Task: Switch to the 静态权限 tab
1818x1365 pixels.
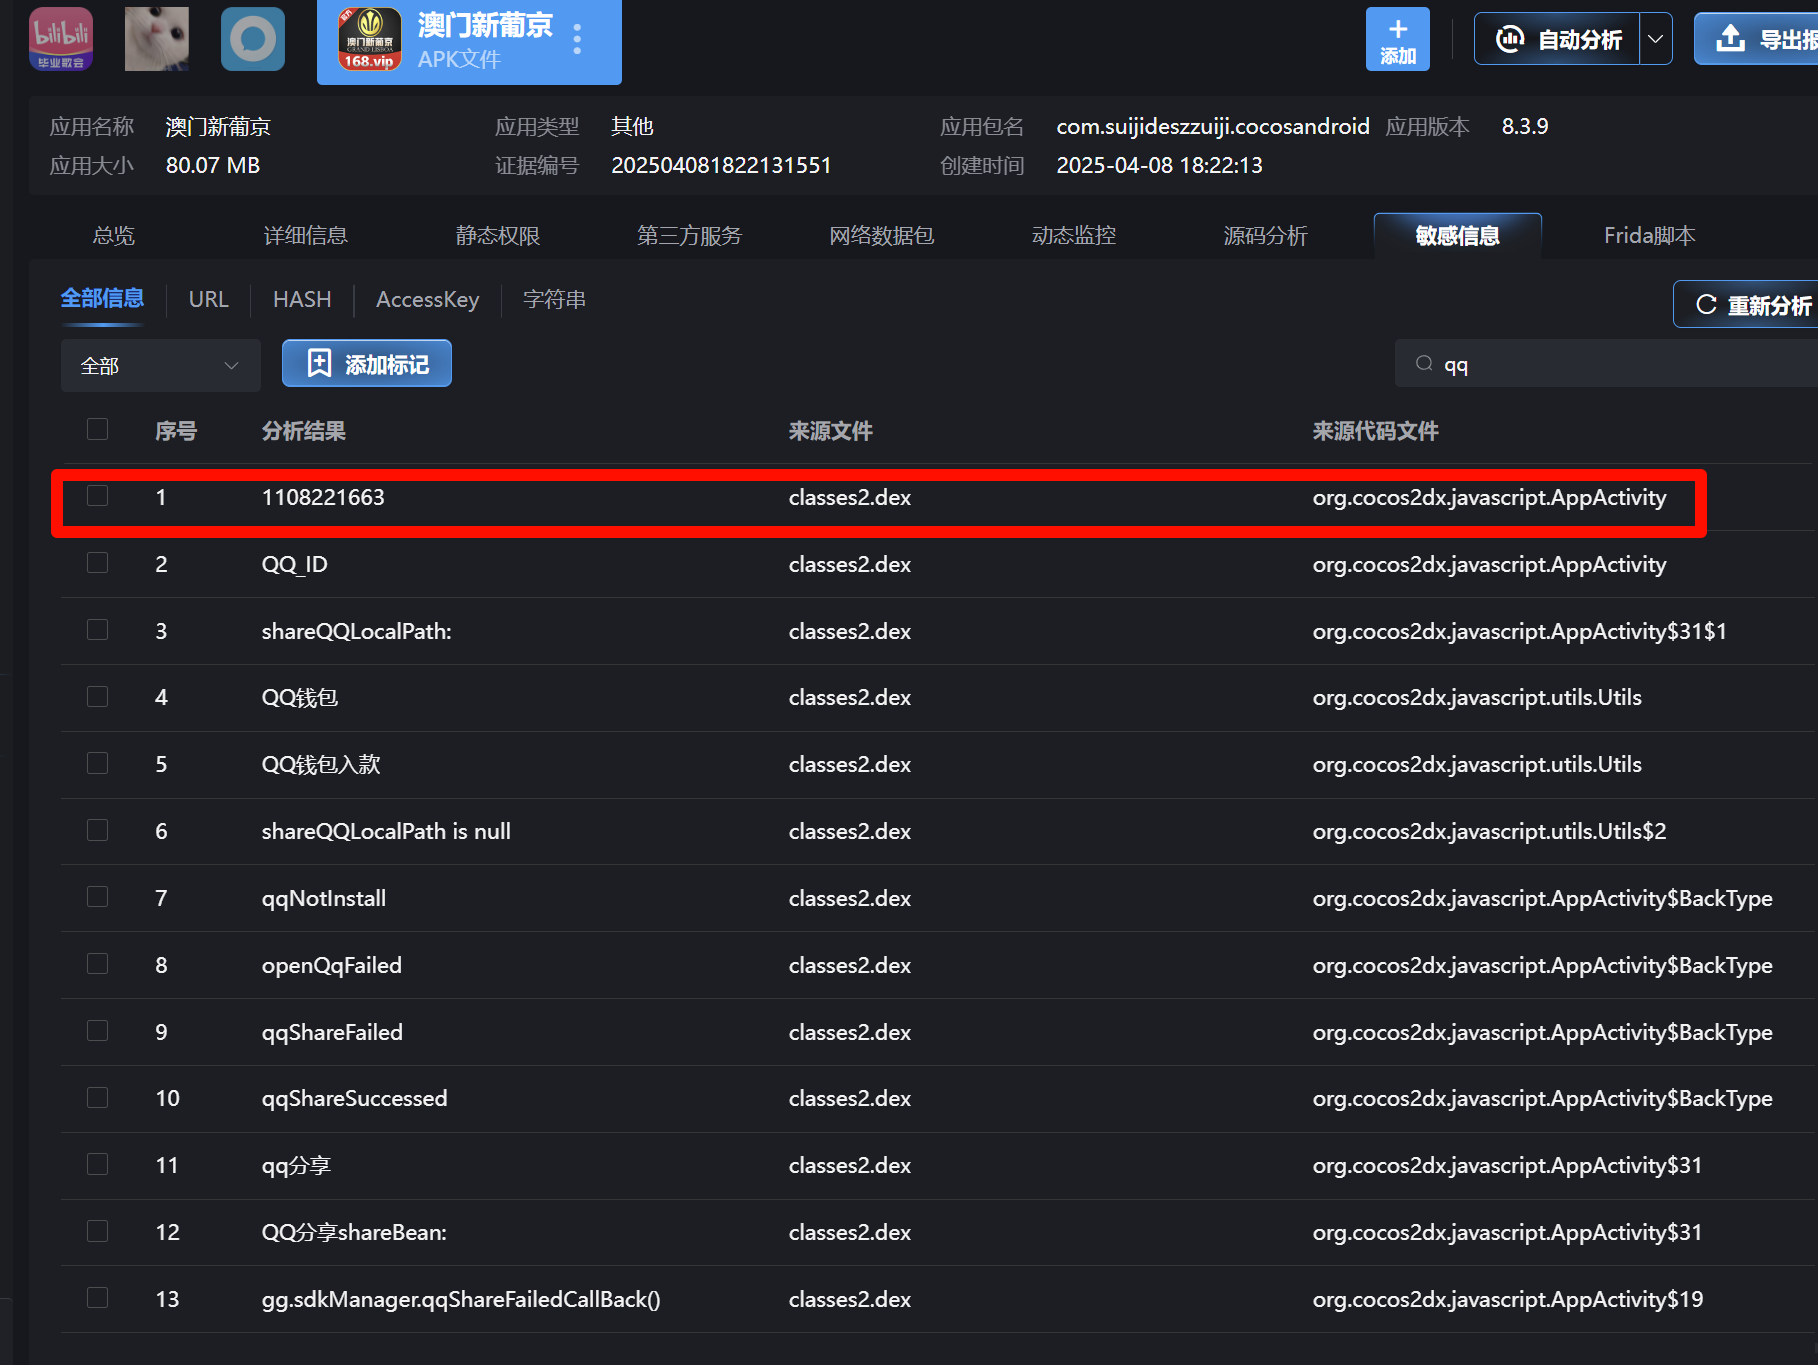Action: 498,236
